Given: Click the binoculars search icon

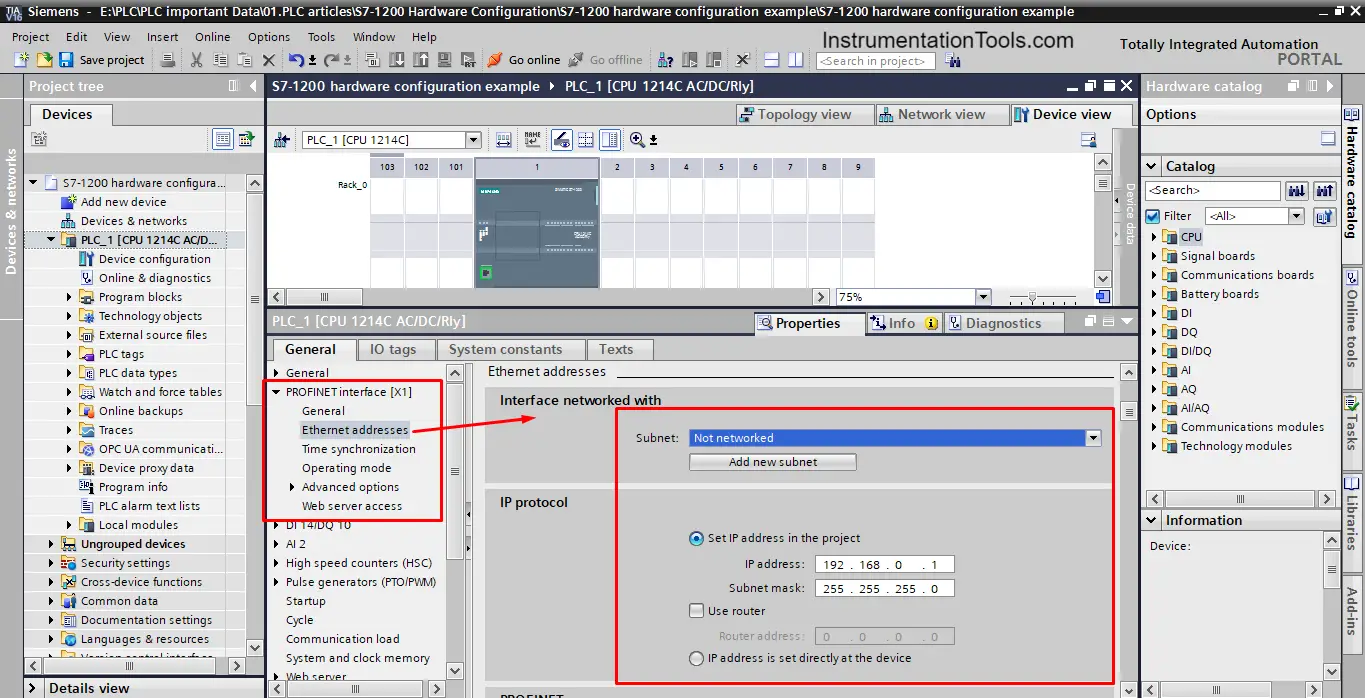Looking at the screenshot, I should point(953,61).
